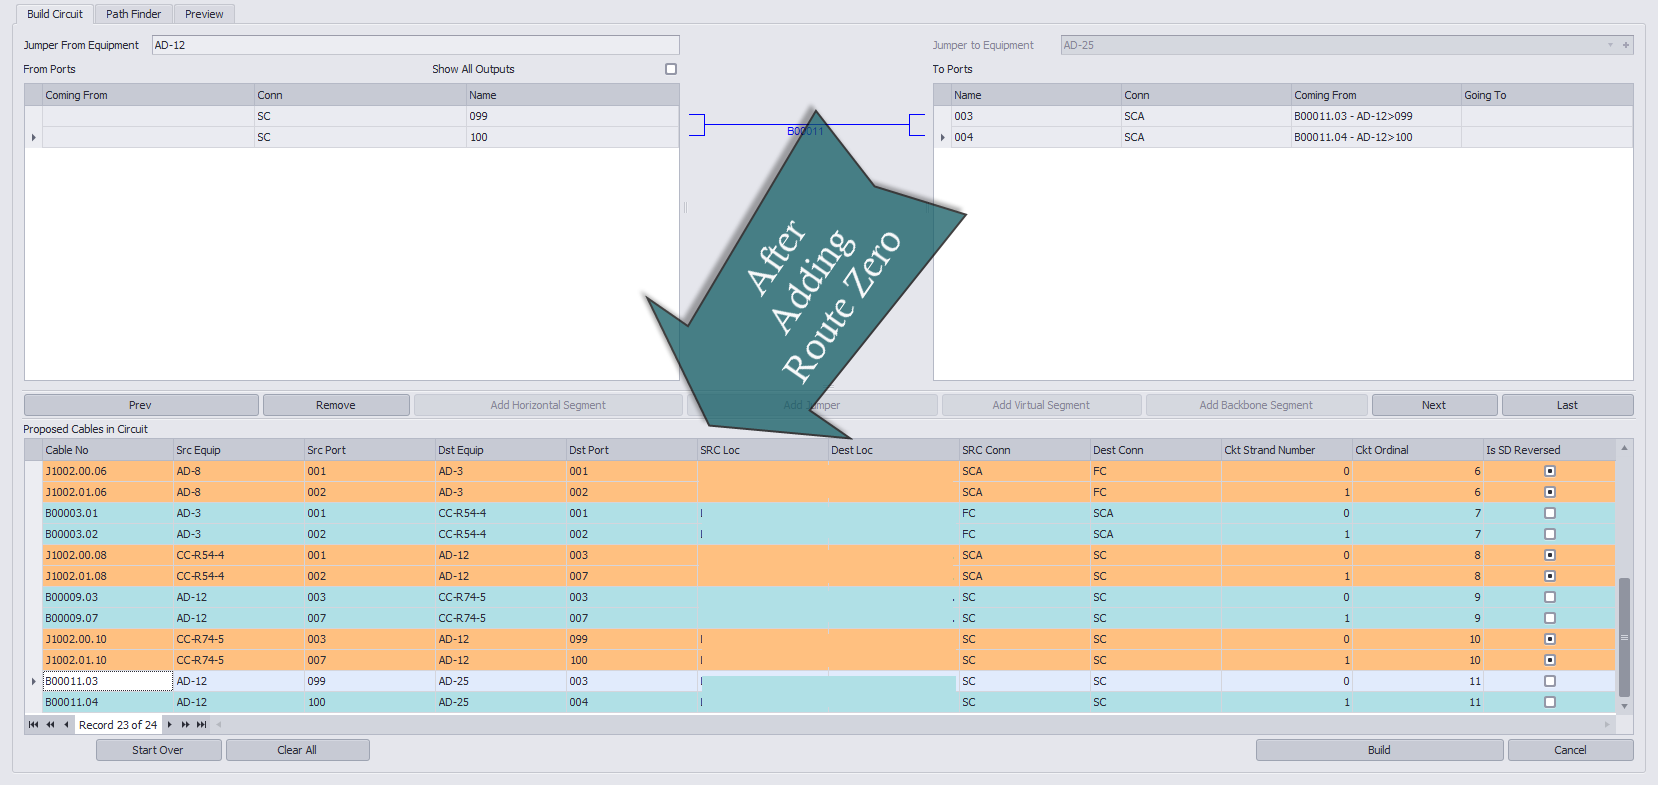Click scroll up arrow in cables grid
Screen dimensions: 1658x785
coord(1624,448)
